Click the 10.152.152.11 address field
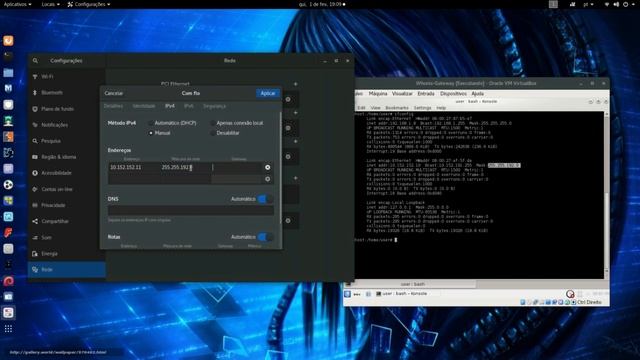The height and width of the screenshot is (360, 640). tap(134, 167)
